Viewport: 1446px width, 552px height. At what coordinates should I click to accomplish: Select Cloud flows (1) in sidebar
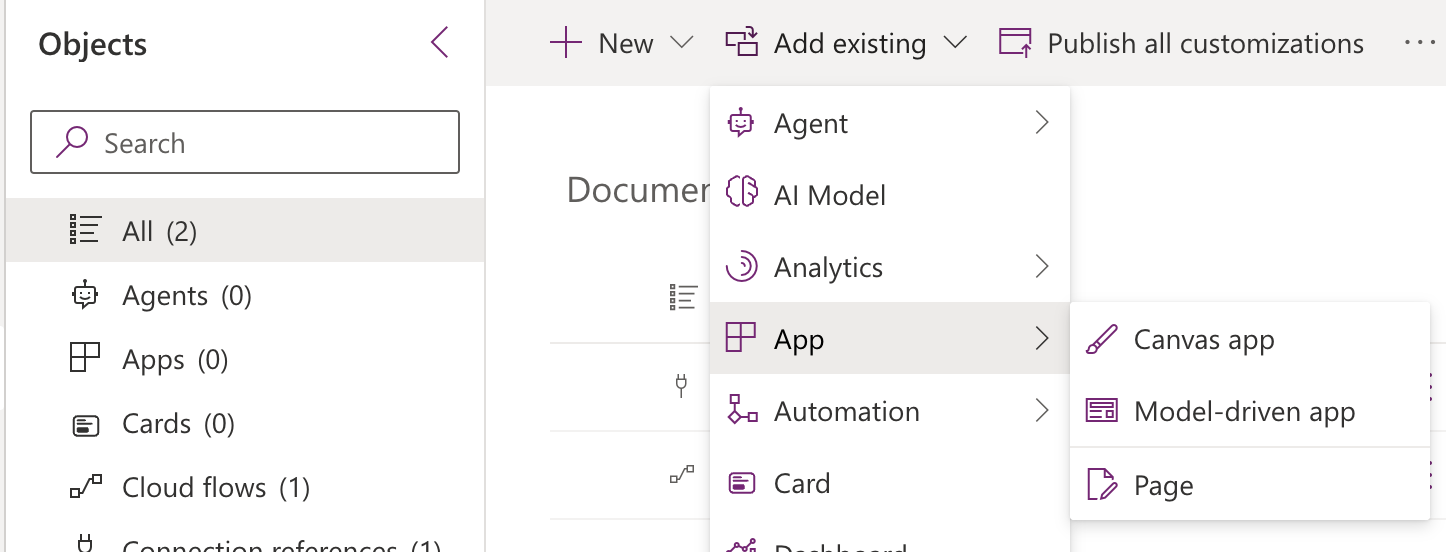click(215, 488)
